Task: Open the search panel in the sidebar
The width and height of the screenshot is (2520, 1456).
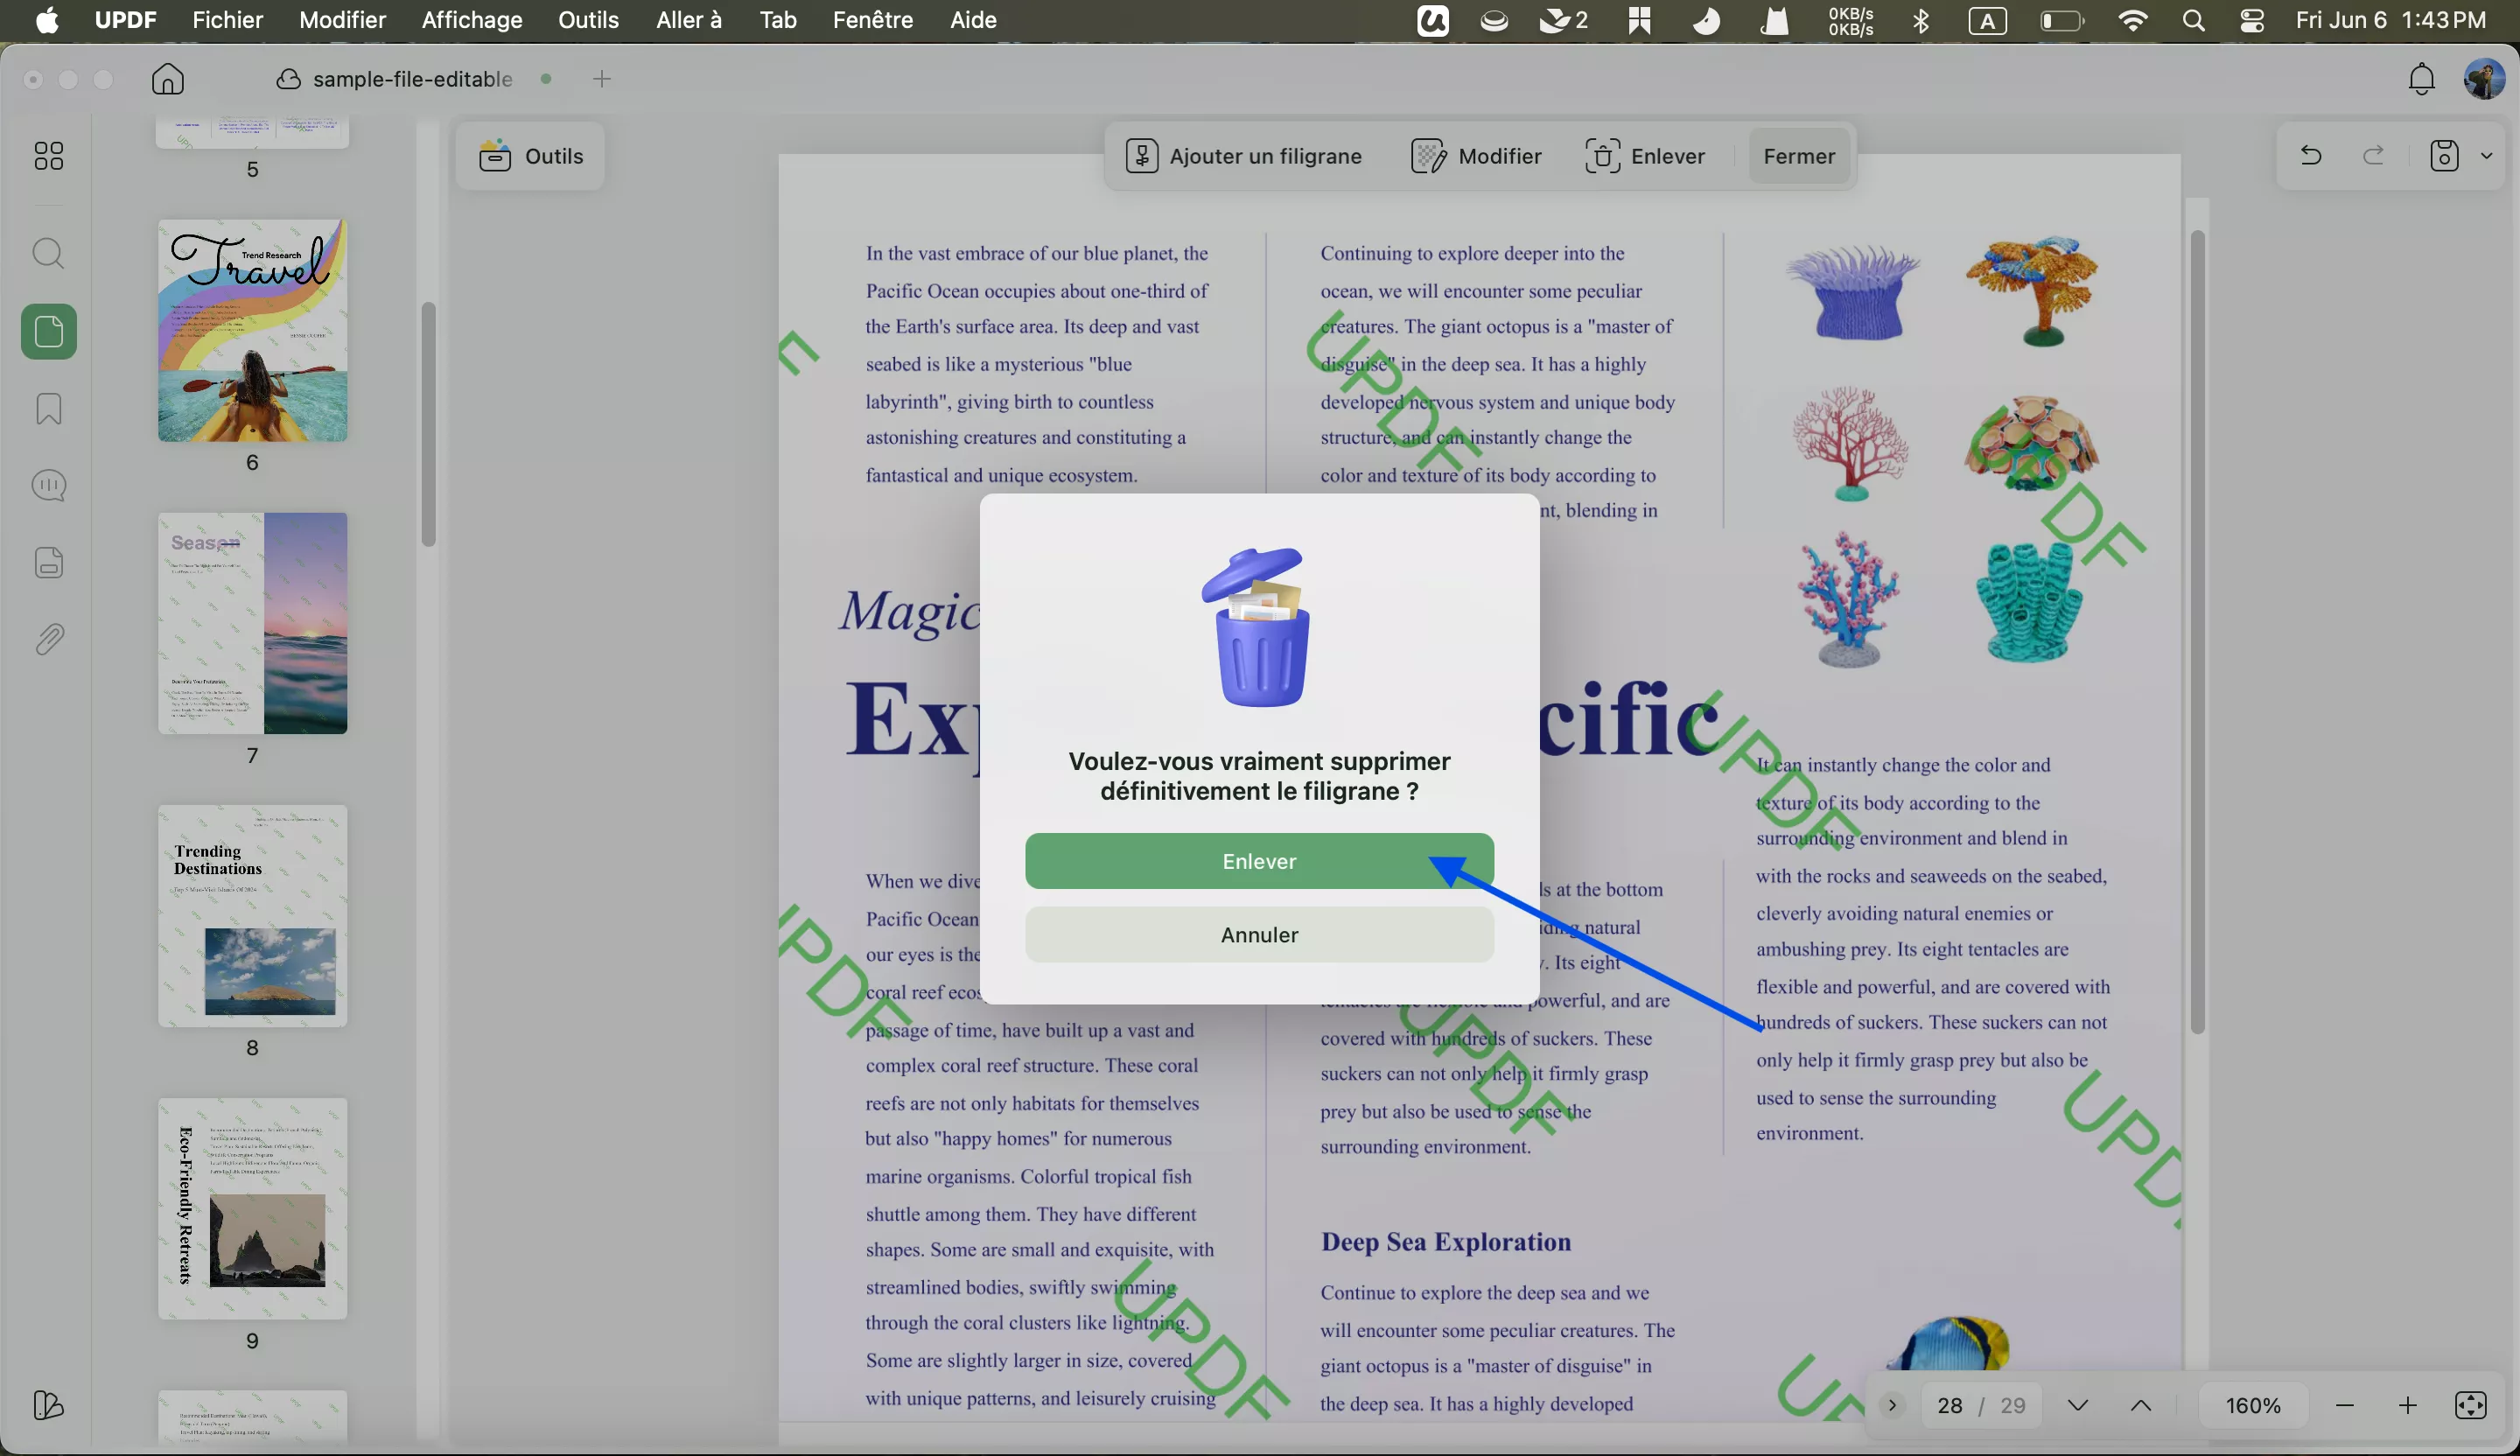Action: tap(48, 254)
